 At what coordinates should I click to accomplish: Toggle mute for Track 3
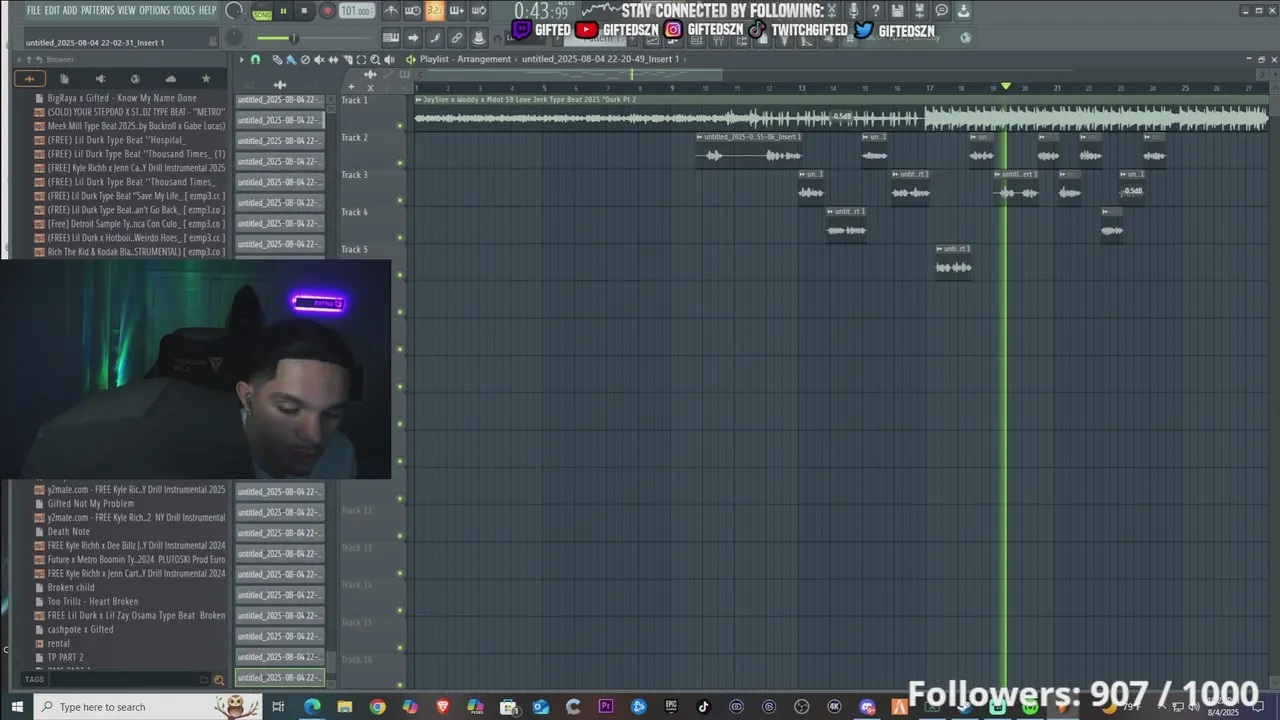pyautogui.click(x=400, y=200)
